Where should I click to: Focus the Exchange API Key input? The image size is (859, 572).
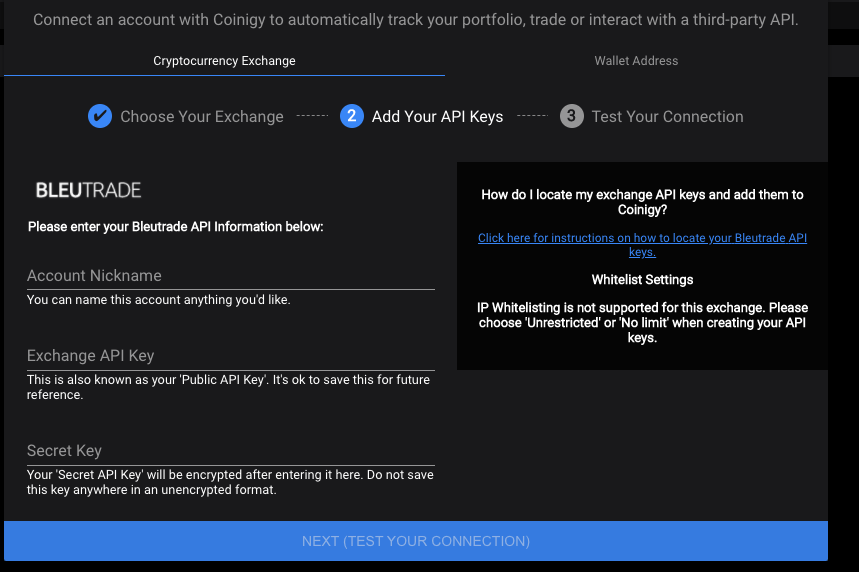pos(231,356)
